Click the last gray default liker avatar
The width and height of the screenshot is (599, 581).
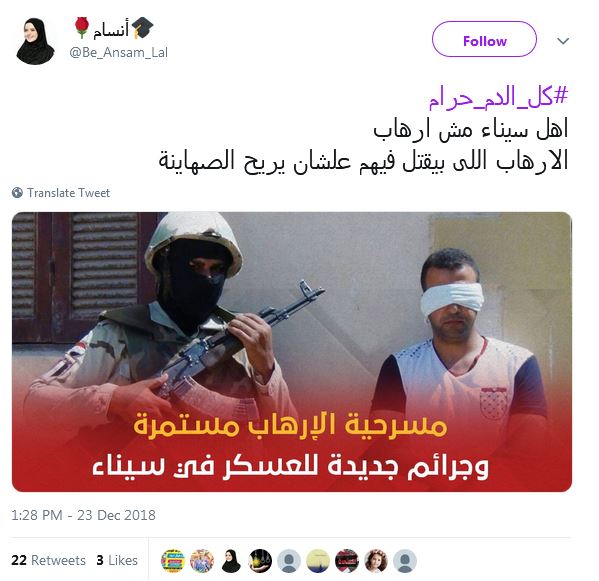coord(405,561)
